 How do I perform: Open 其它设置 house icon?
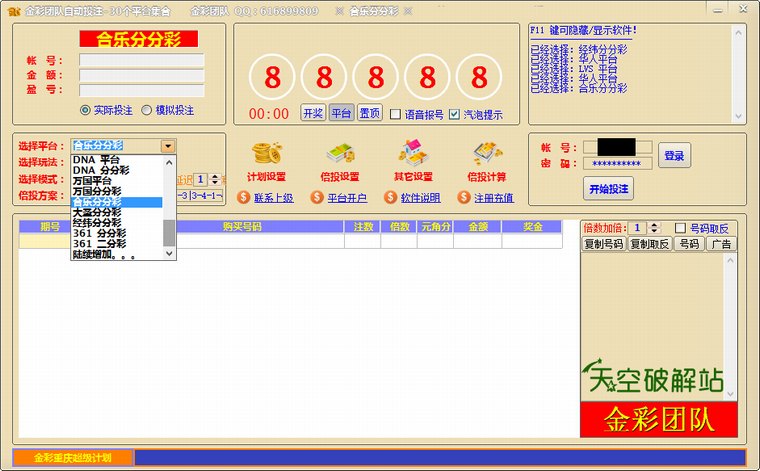[x=413, y=154]
